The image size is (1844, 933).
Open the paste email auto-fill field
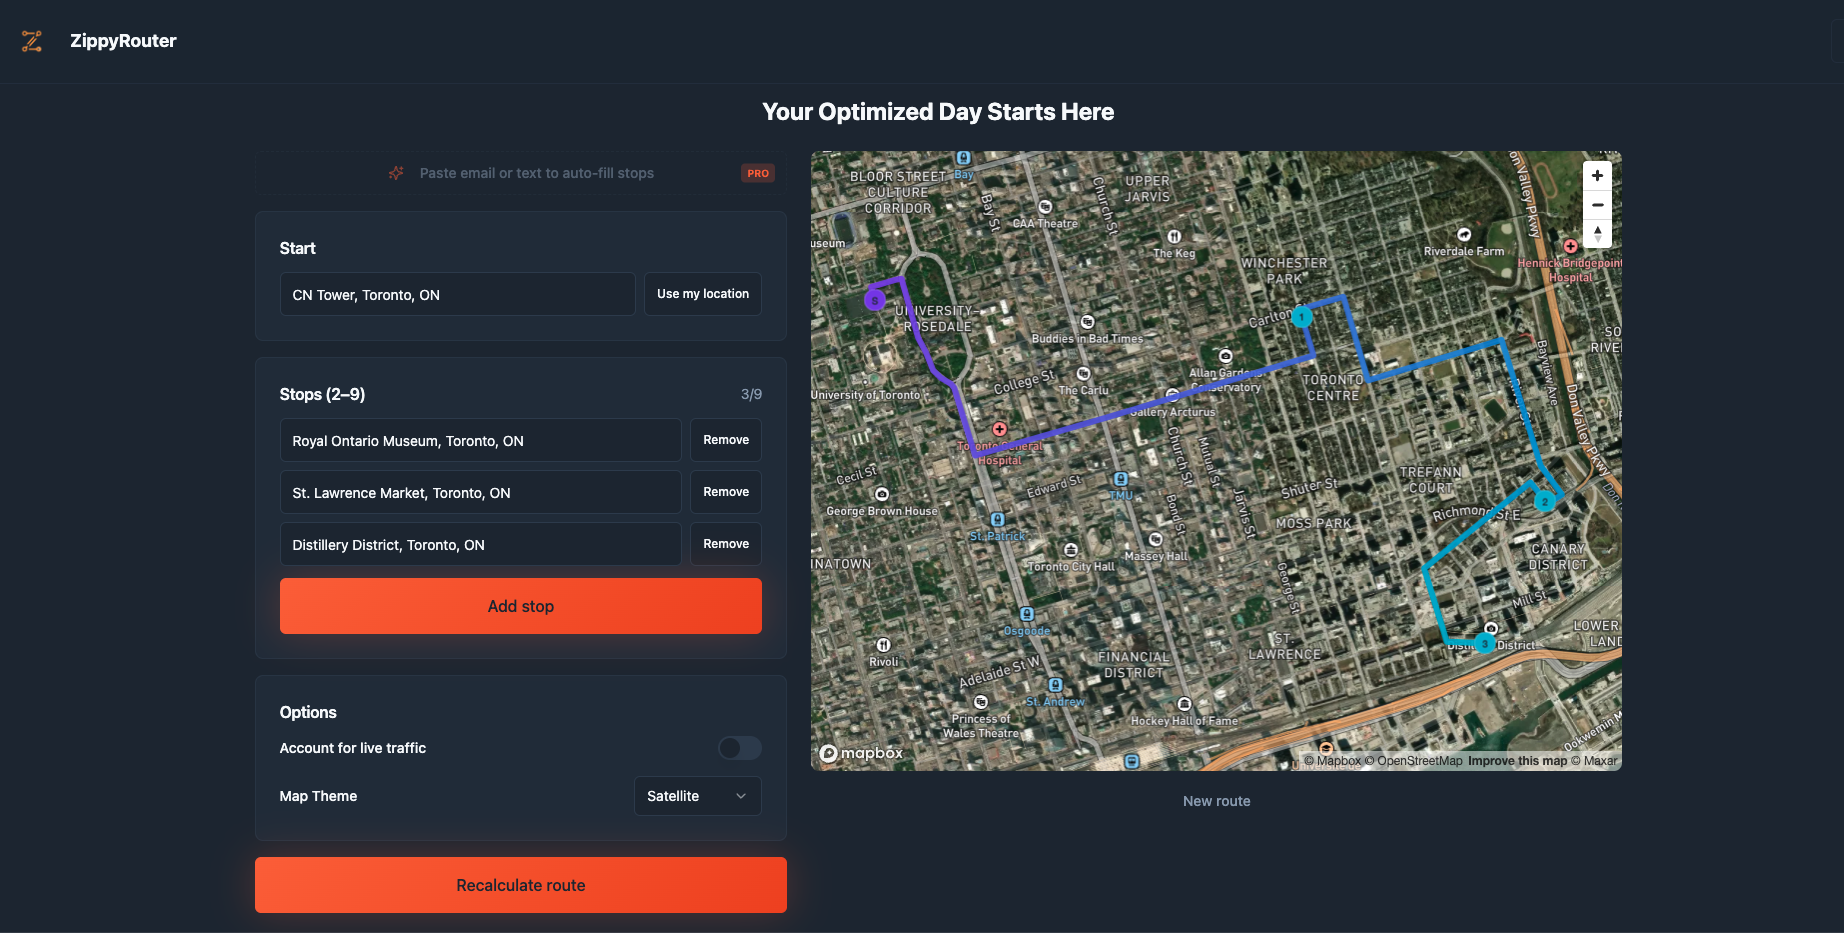point(536,172)
